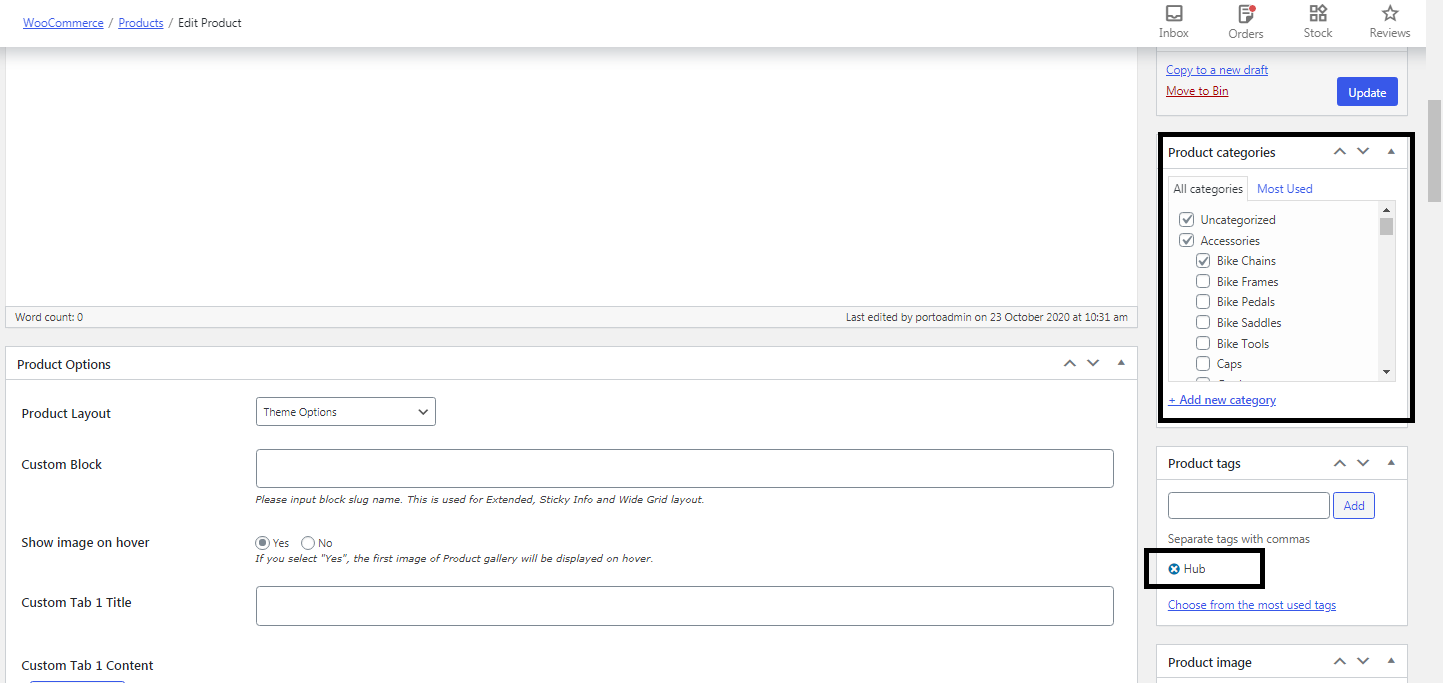Select Yes for Show image on hover

263,543
